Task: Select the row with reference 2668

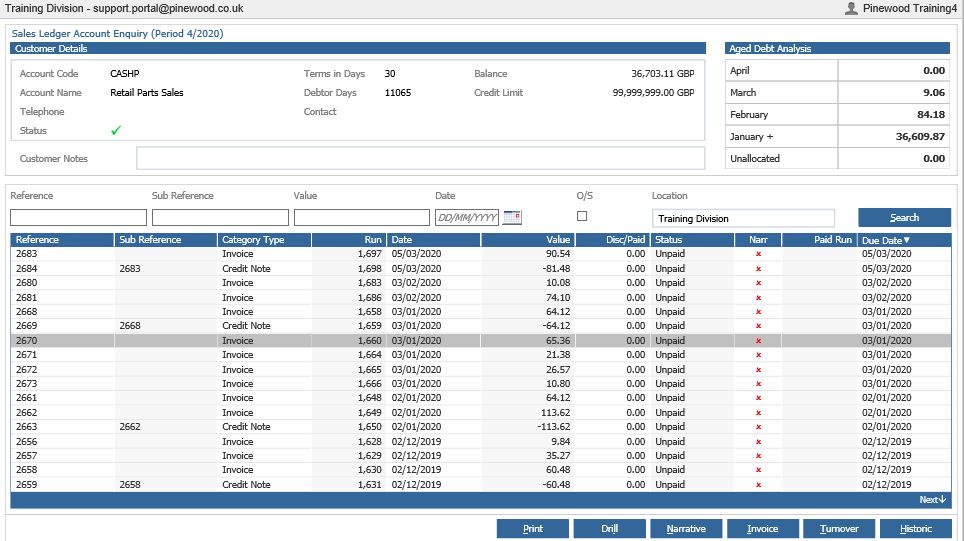Action: [x=481, y=312]
